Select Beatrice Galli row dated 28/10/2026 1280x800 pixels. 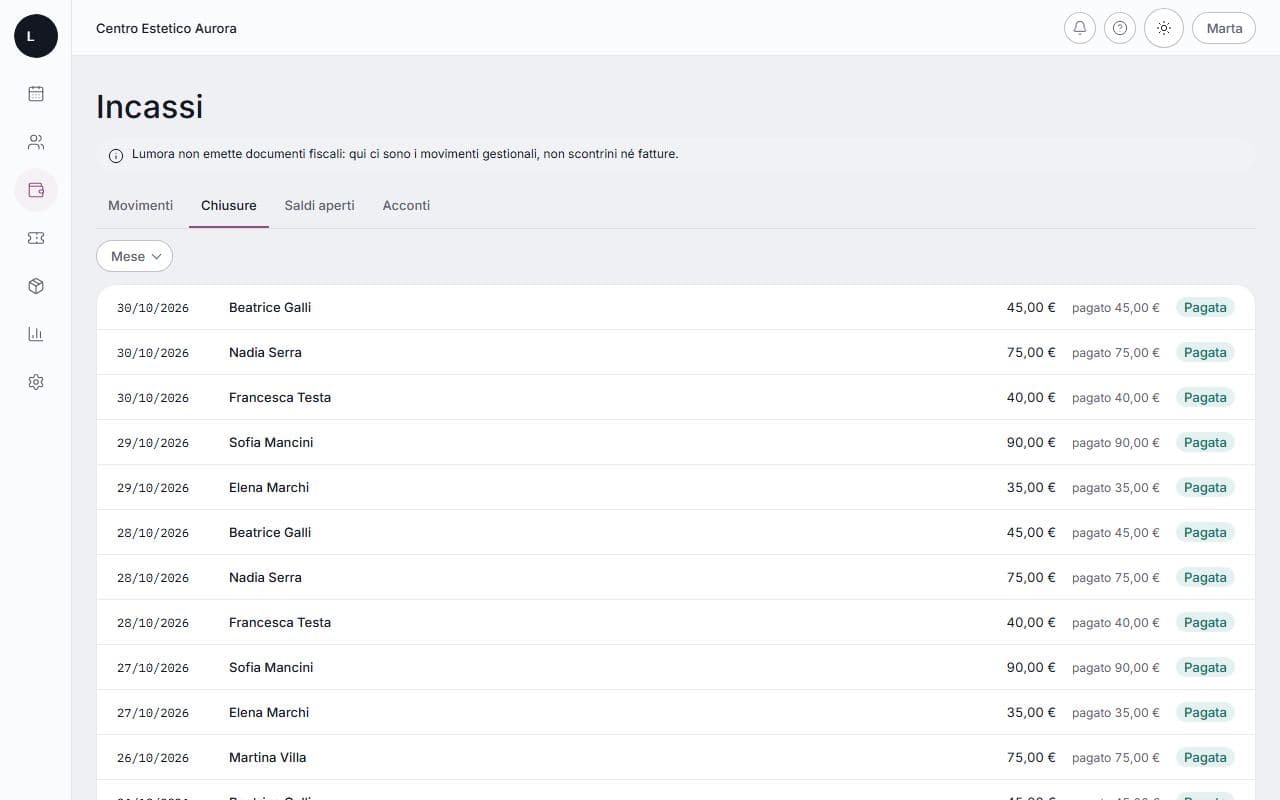[x=676, y=532]
